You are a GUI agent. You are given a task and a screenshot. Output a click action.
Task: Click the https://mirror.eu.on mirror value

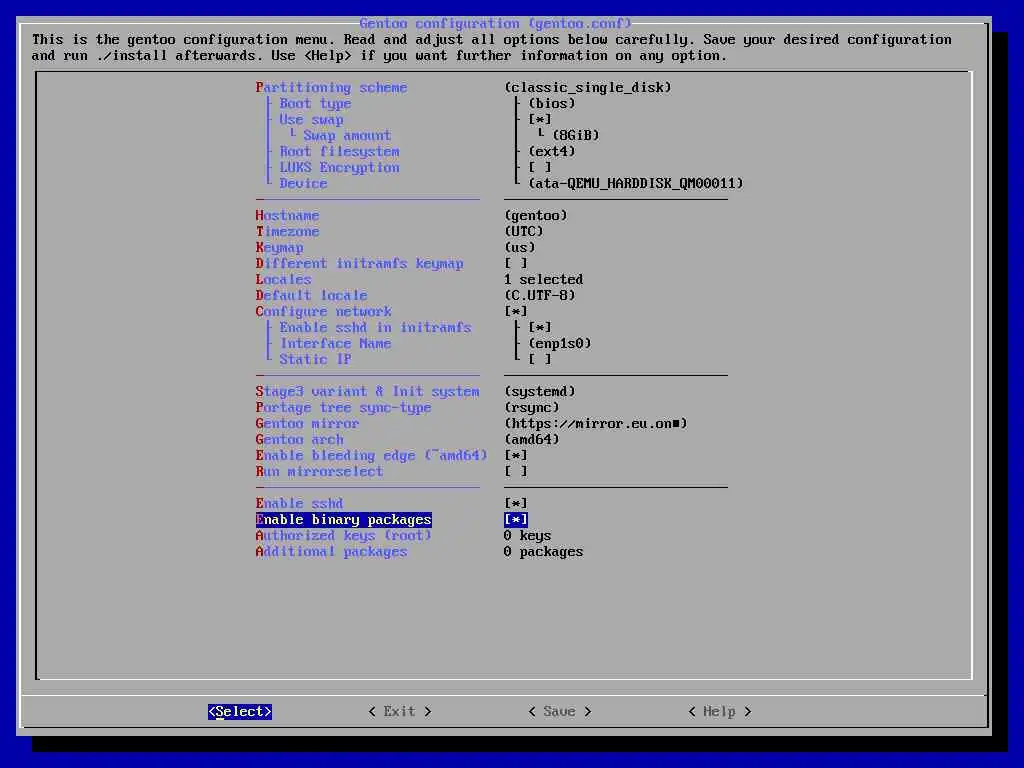[596, 423]
